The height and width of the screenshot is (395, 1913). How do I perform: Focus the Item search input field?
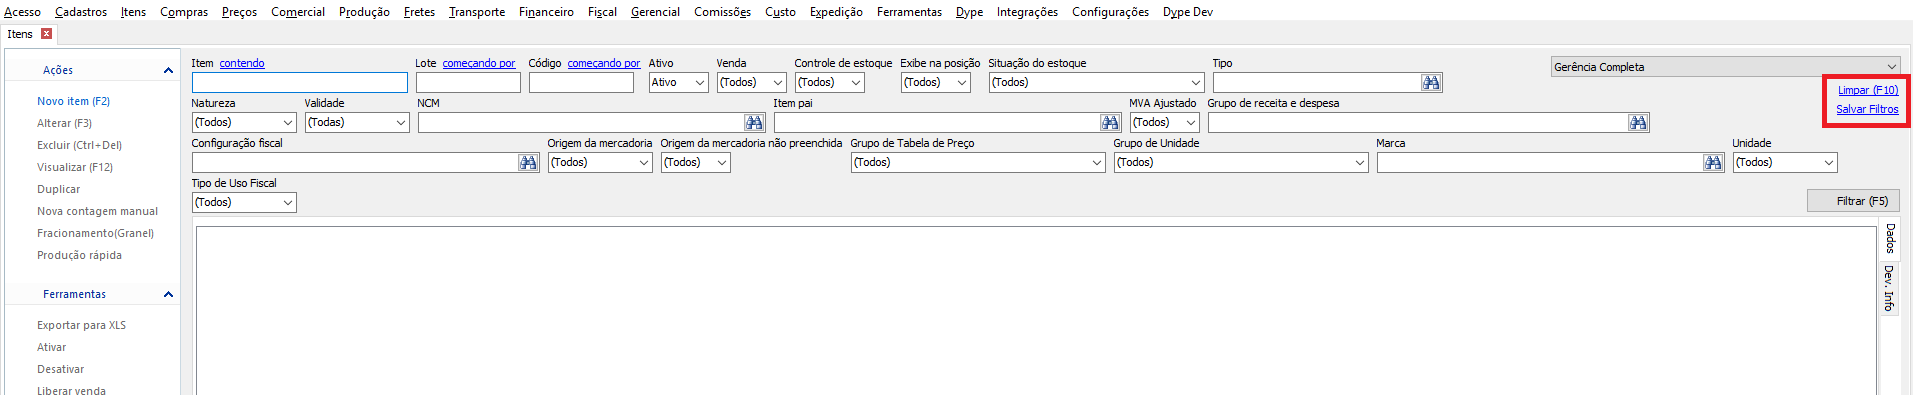[x=300, y=83]
